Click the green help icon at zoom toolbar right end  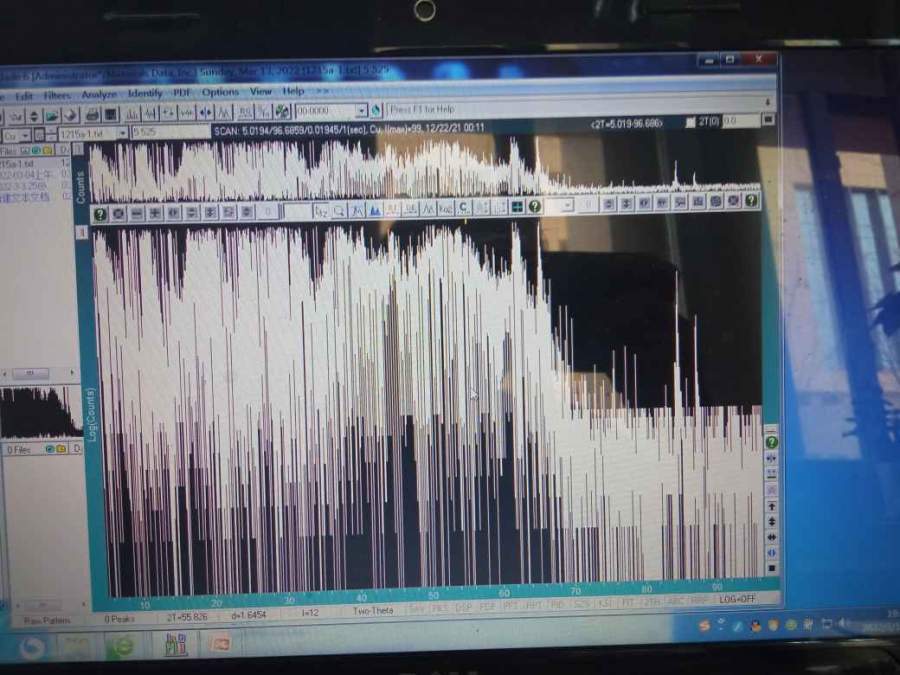coord(751,200)
